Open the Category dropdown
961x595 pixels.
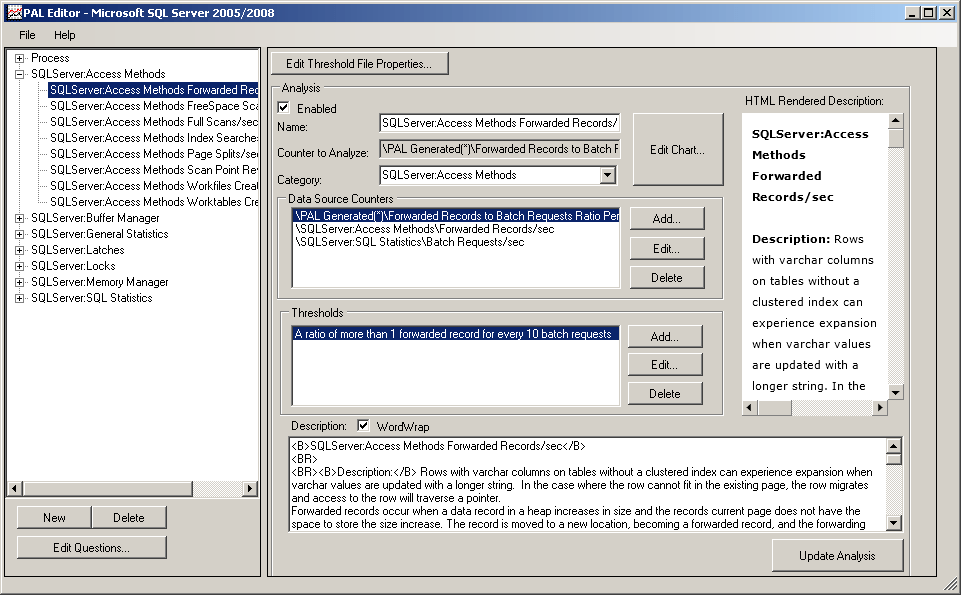[607, 175]
